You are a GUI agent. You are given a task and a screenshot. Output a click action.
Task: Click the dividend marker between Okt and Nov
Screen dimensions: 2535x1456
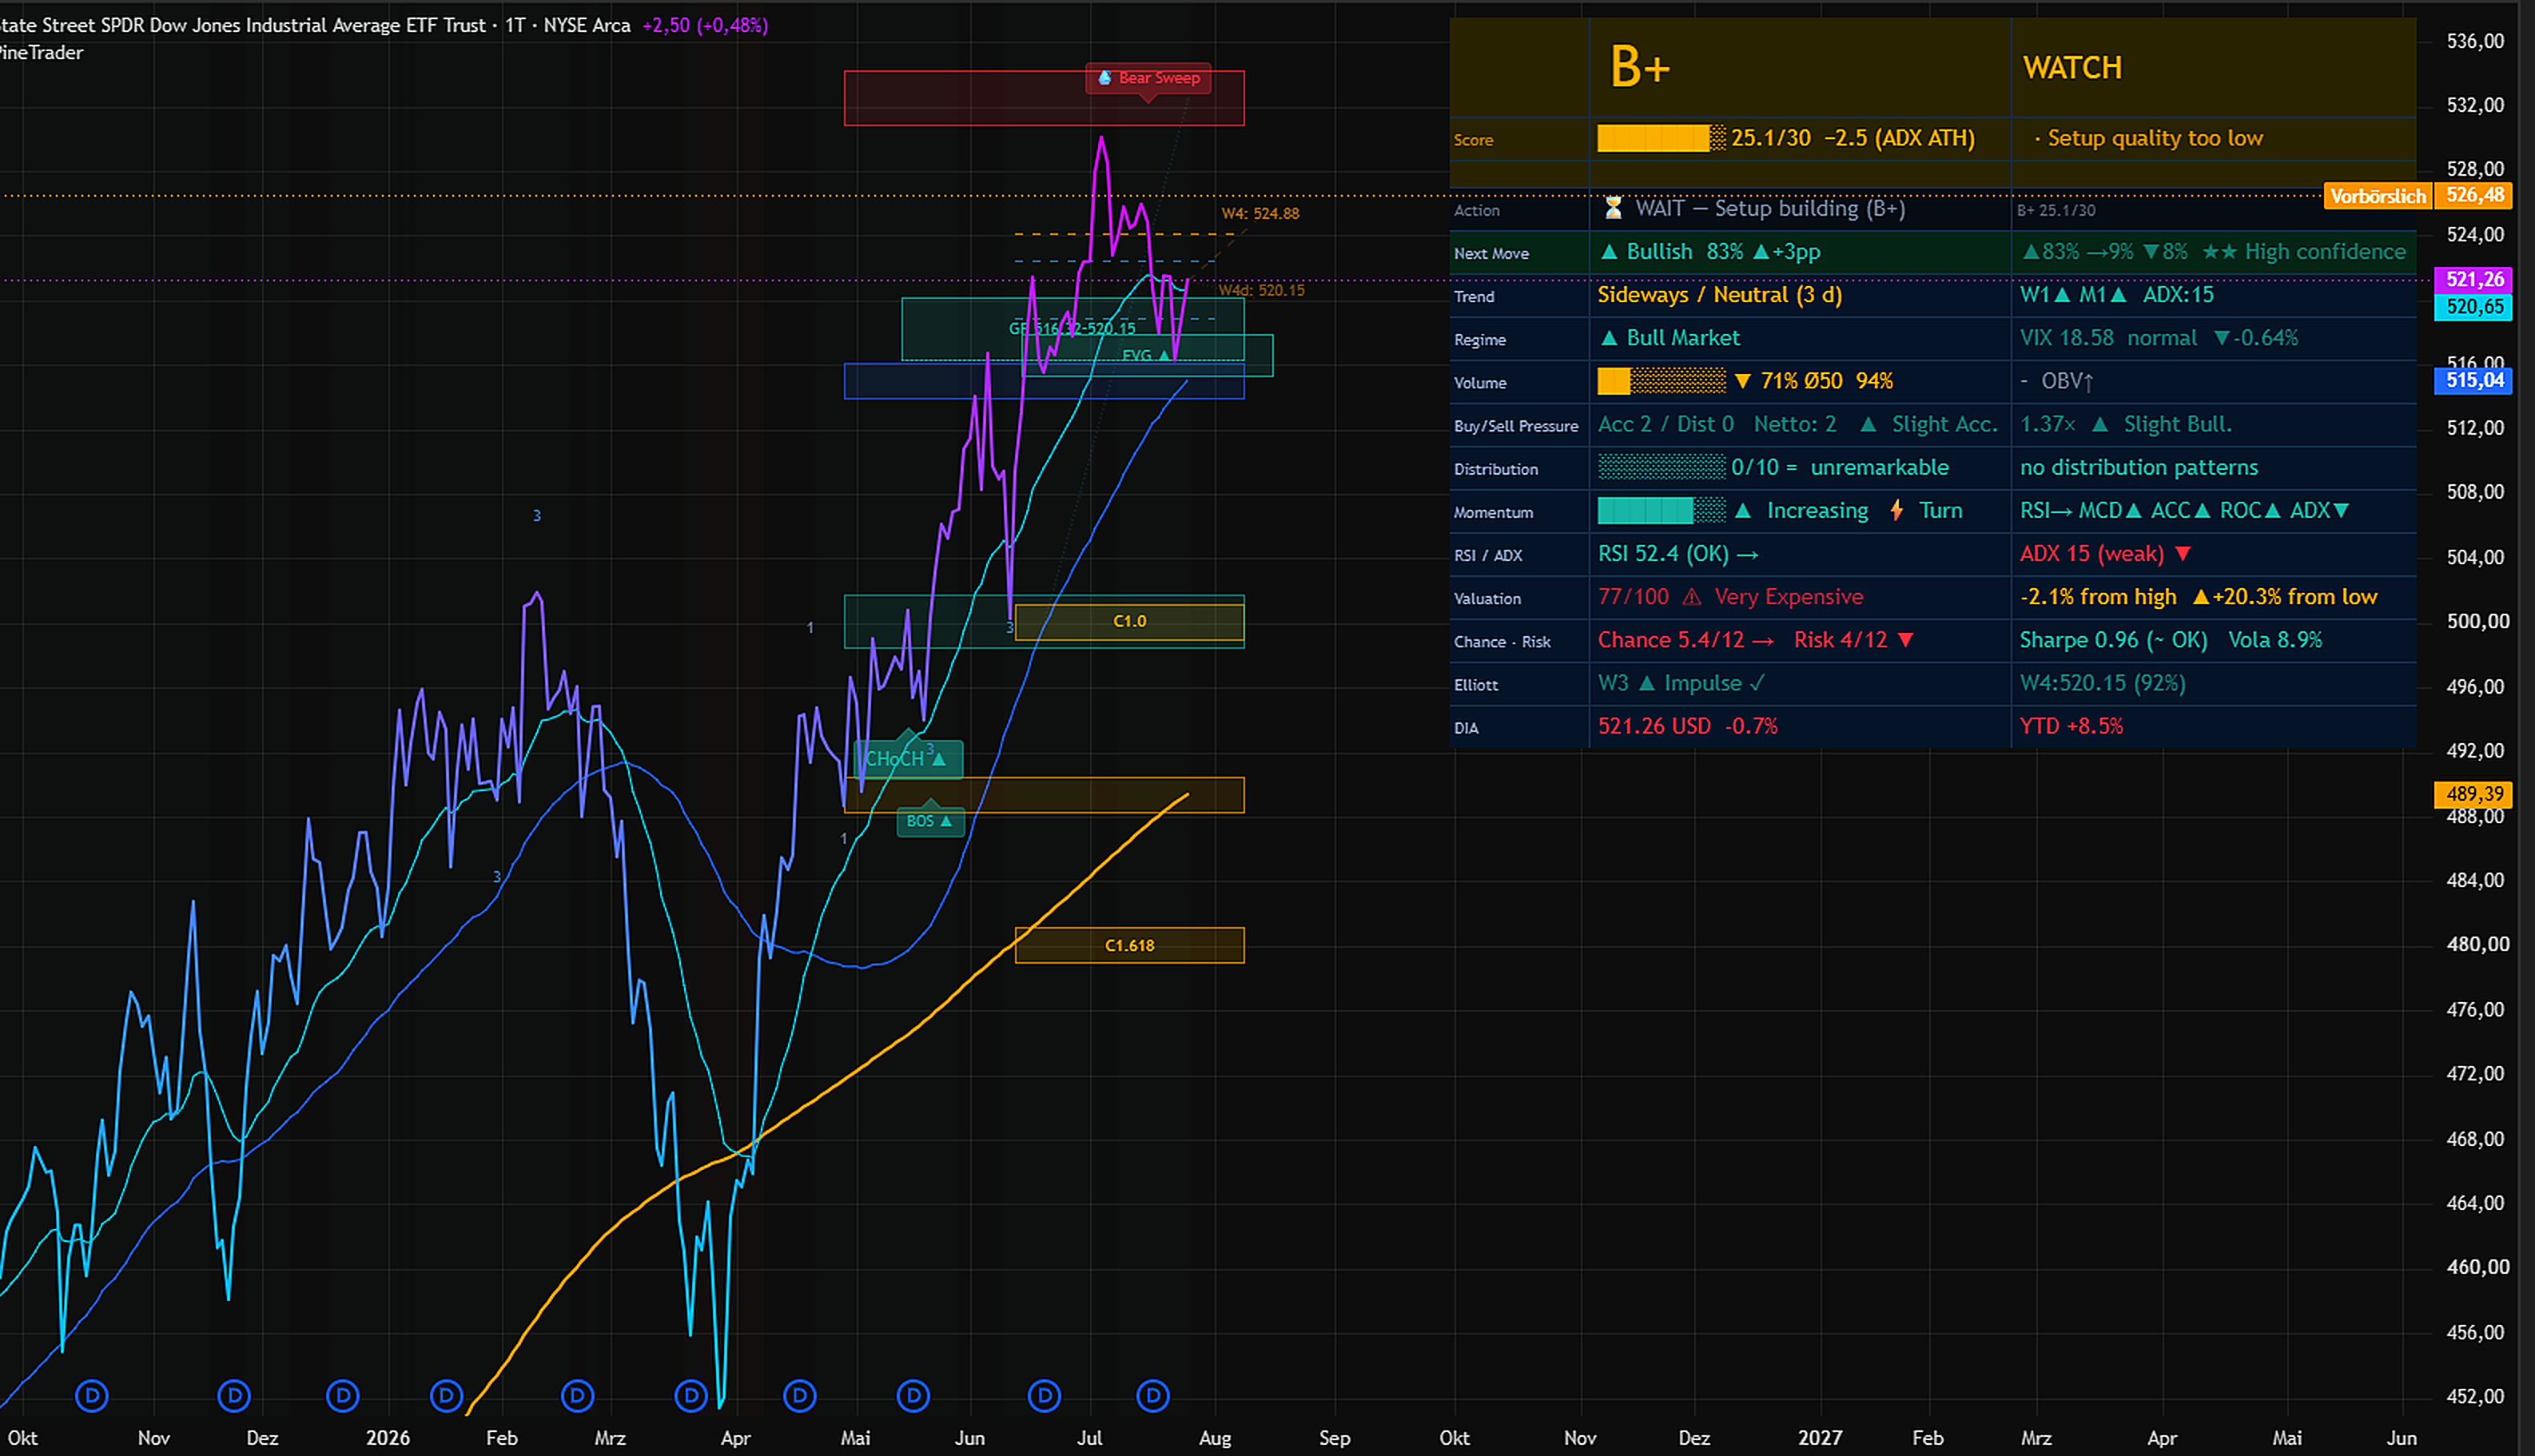click(92, 1395)
